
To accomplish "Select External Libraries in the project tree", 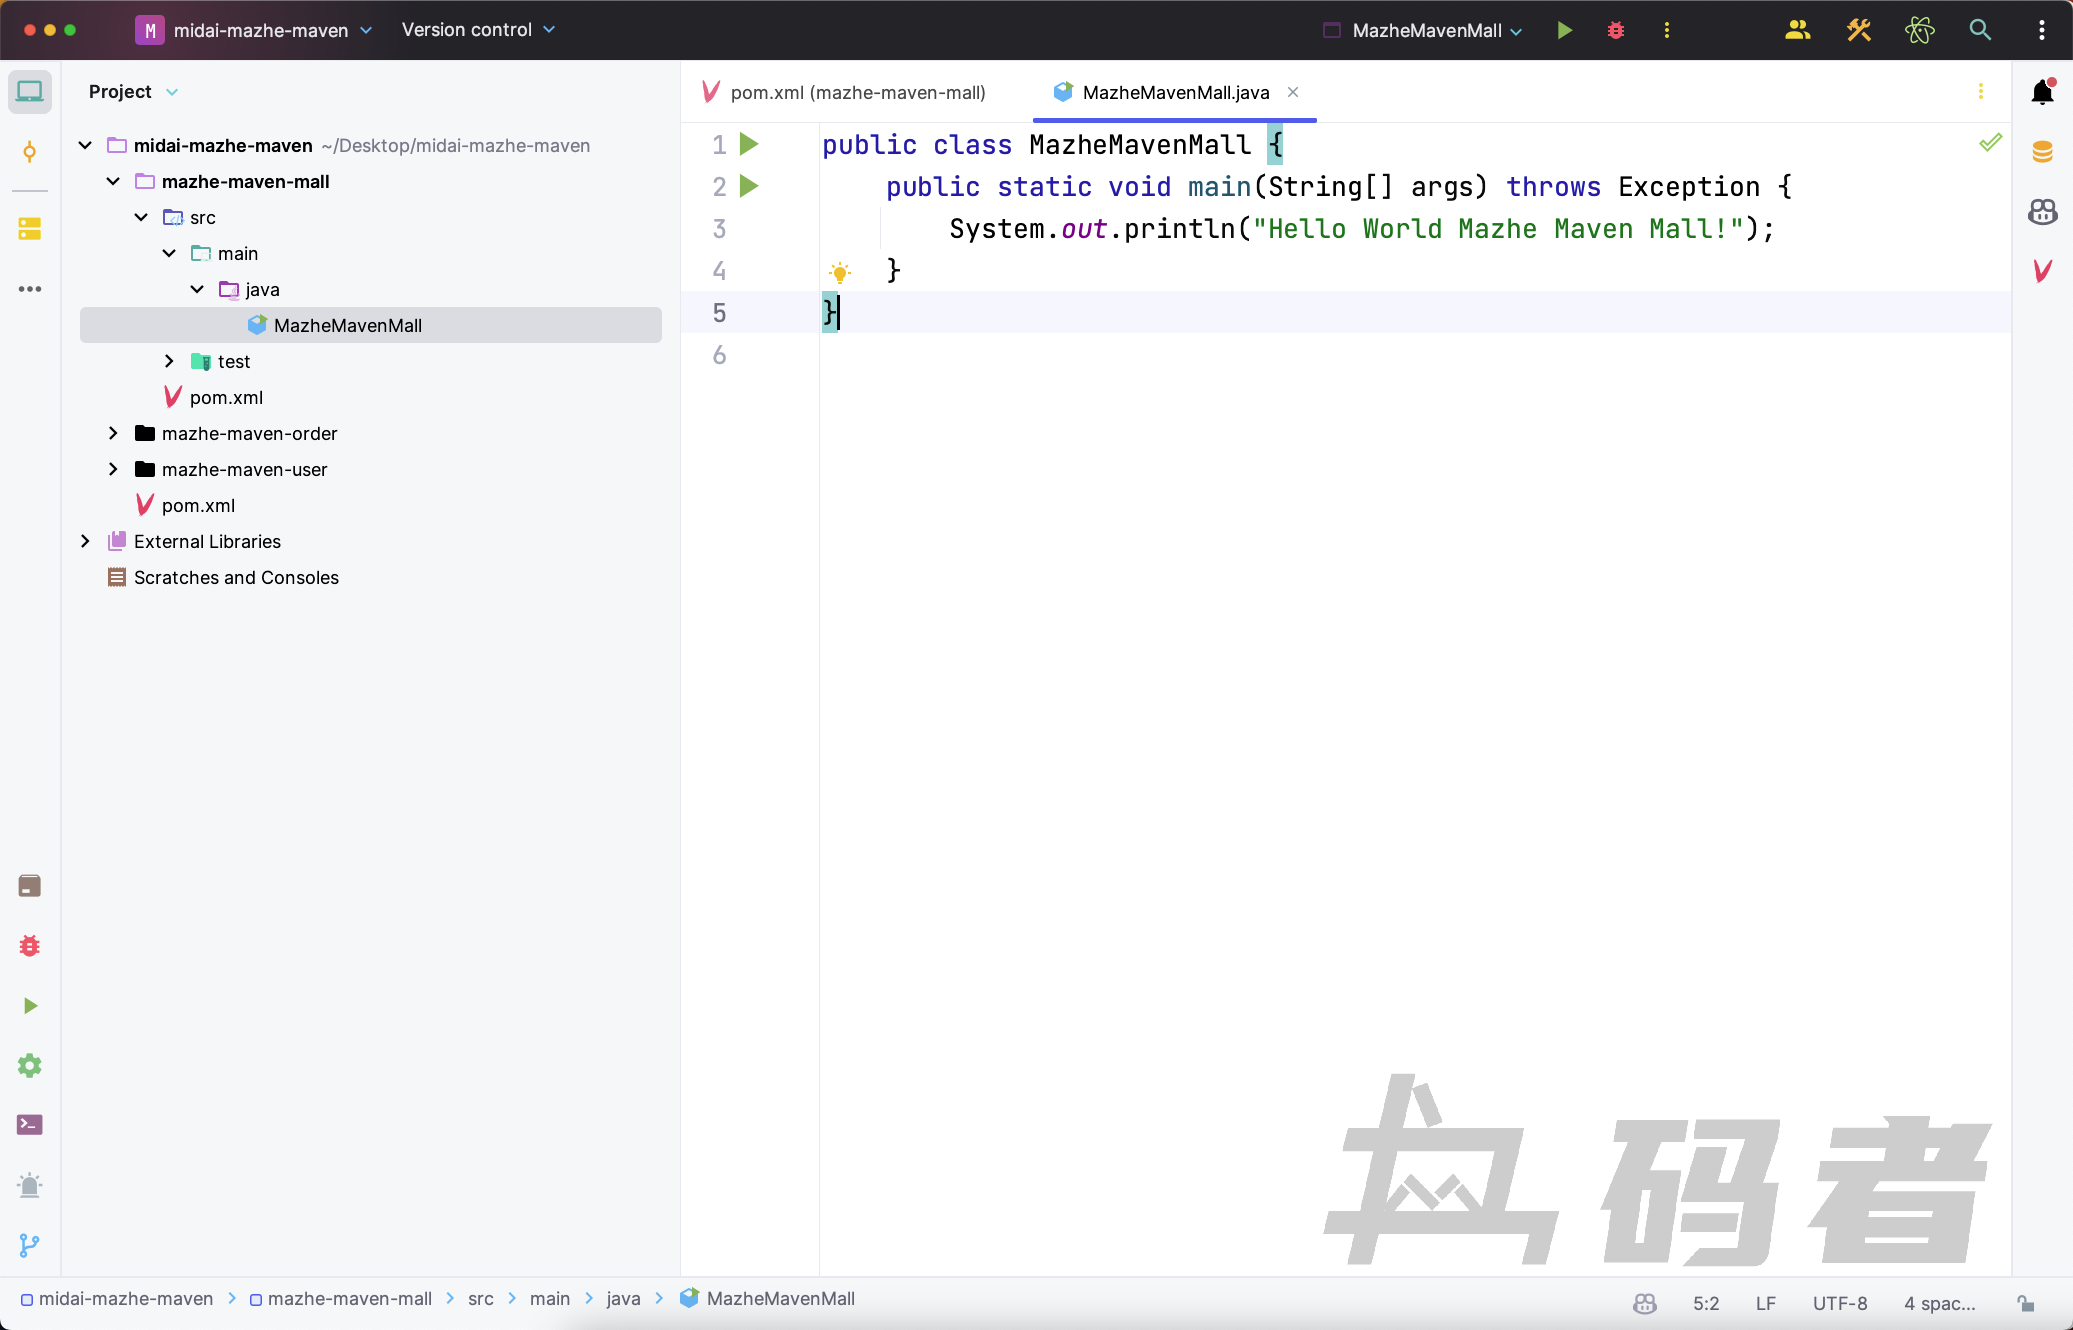I will pyautogui.click(x=207, y=541).
